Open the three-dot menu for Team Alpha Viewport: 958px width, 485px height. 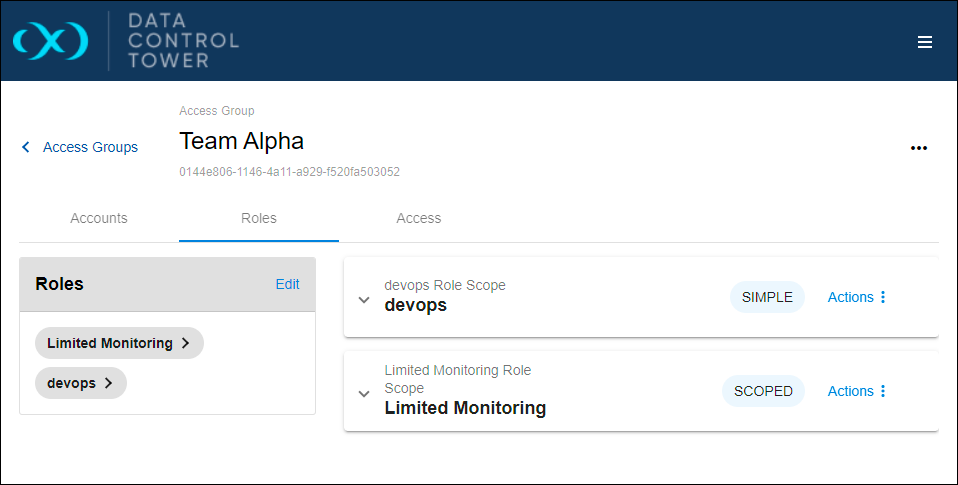tap(919, 148)
